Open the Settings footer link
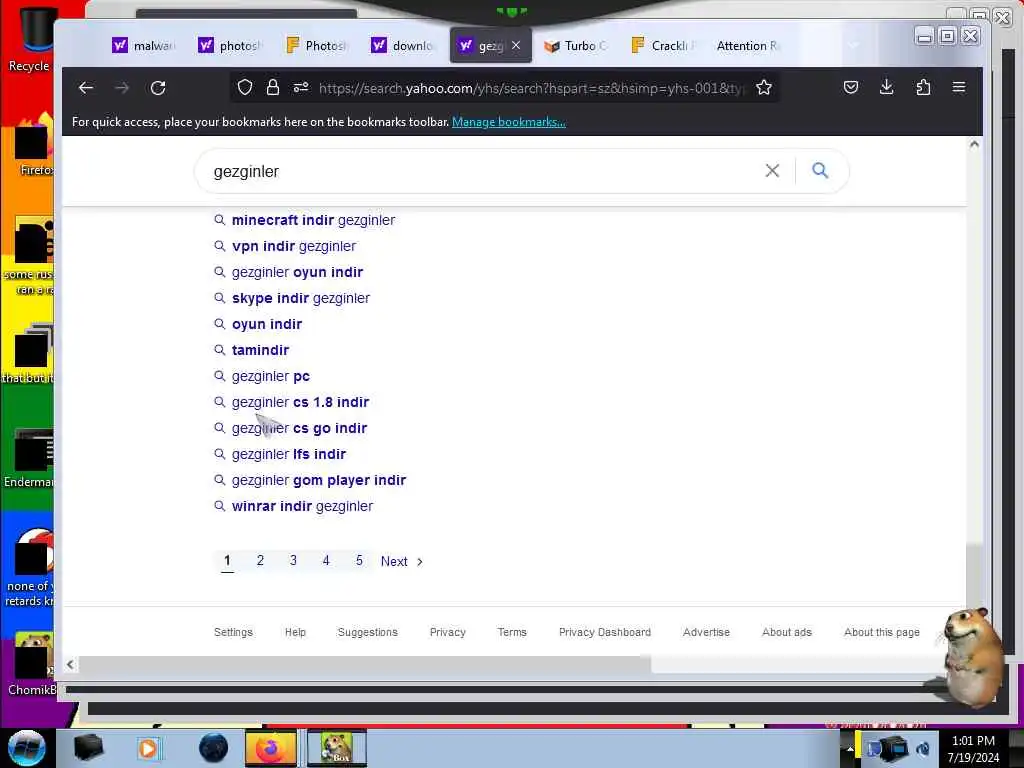 click(233, 632)
